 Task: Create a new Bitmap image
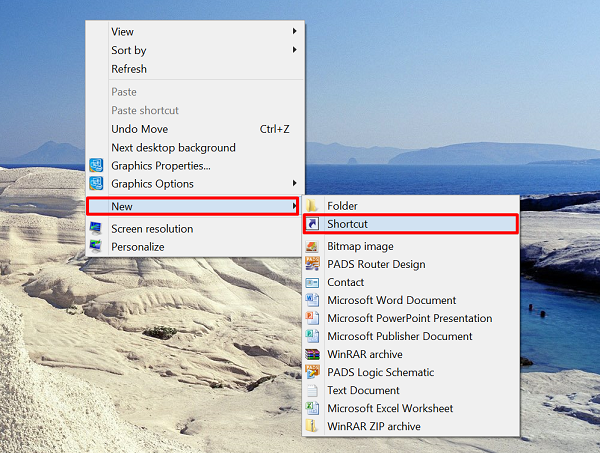[x=411, y=246]
